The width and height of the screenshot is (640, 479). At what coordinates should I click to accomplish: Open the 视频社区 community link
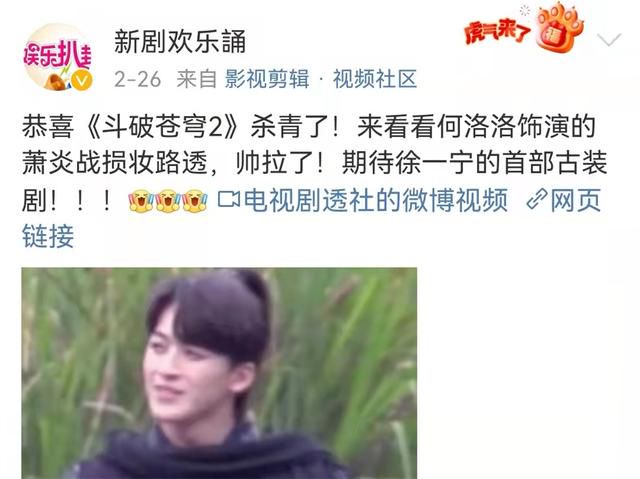coord(375,79)
